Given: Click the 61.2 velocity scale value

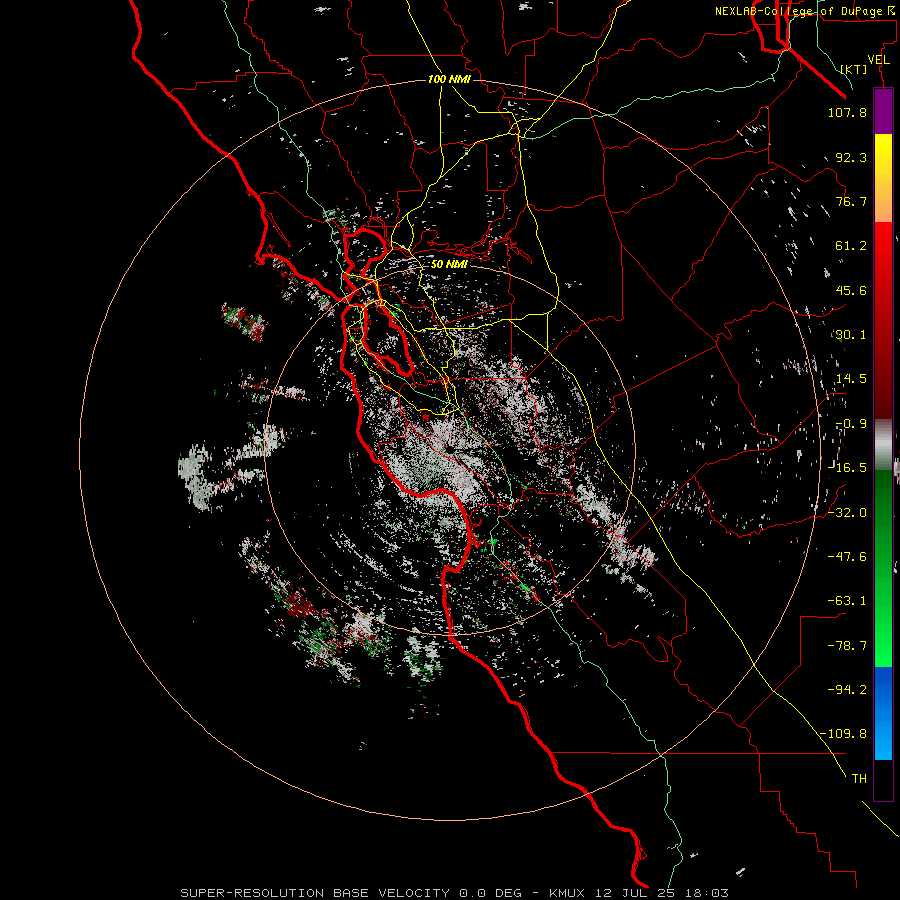Looking at the screenshot, I should 851,246.
